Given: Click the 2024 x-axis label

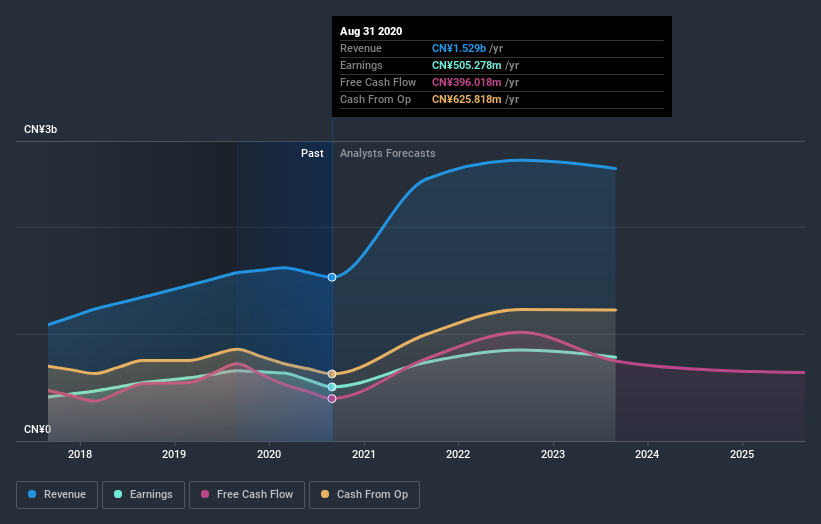Looking at the screenshot, I should [x=647, y=454].
